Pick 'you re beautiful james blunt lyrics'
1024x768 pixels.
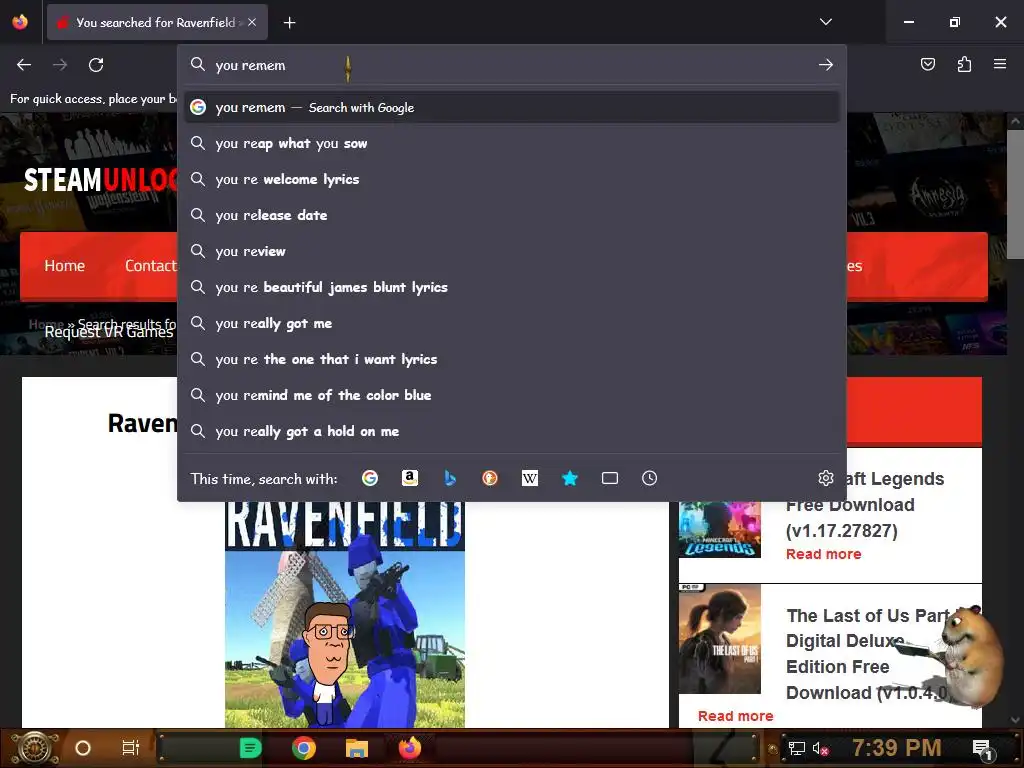[x=512, y=287]
